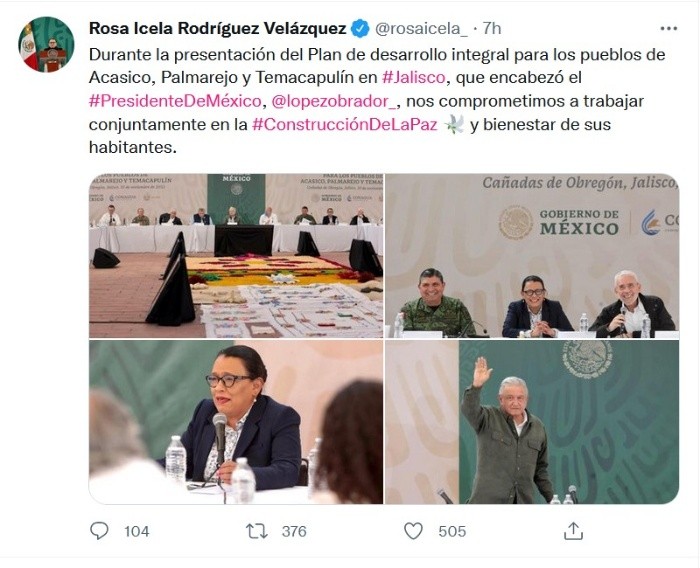The image size is (700, 568).
Task: Open the #ConstrucciónDeLaPaz hashtag
Action: 345,124
